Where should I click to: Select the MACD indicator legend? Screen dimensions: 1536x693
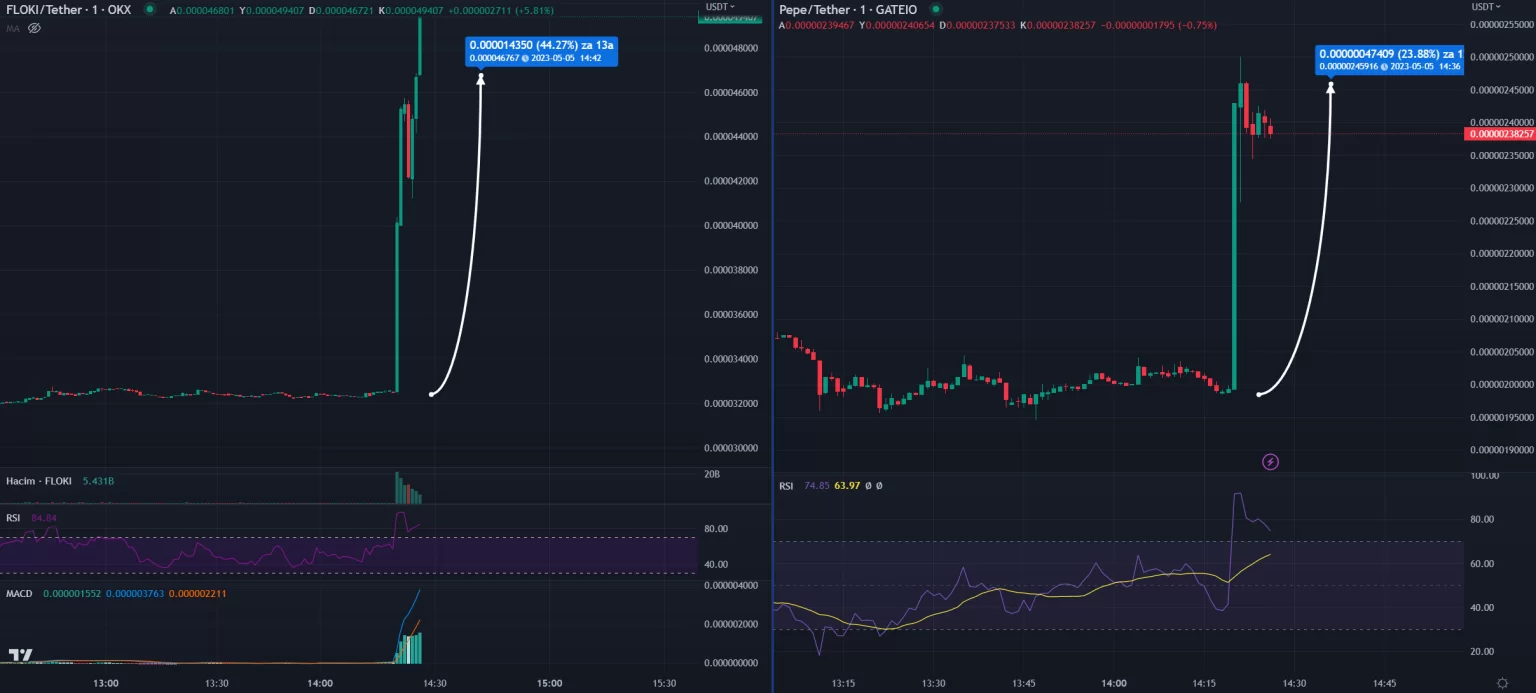pos(19,594)
